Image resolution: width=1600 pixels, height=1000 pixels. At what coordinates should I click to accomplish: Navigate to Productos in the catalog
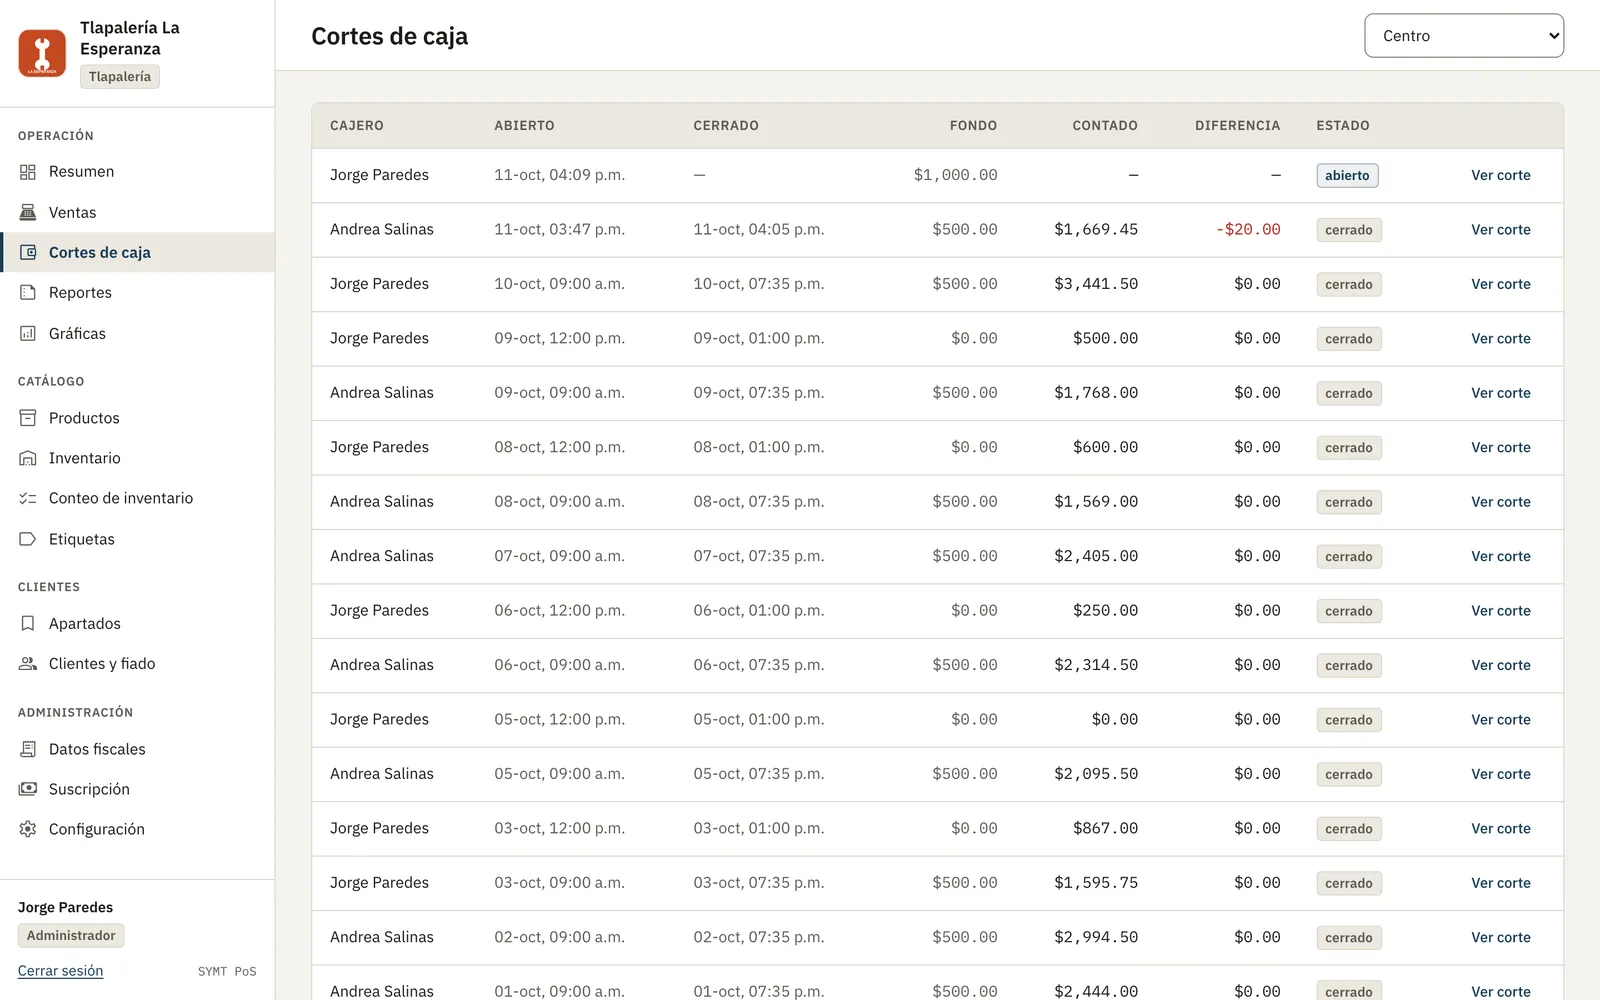click(137, 418)
